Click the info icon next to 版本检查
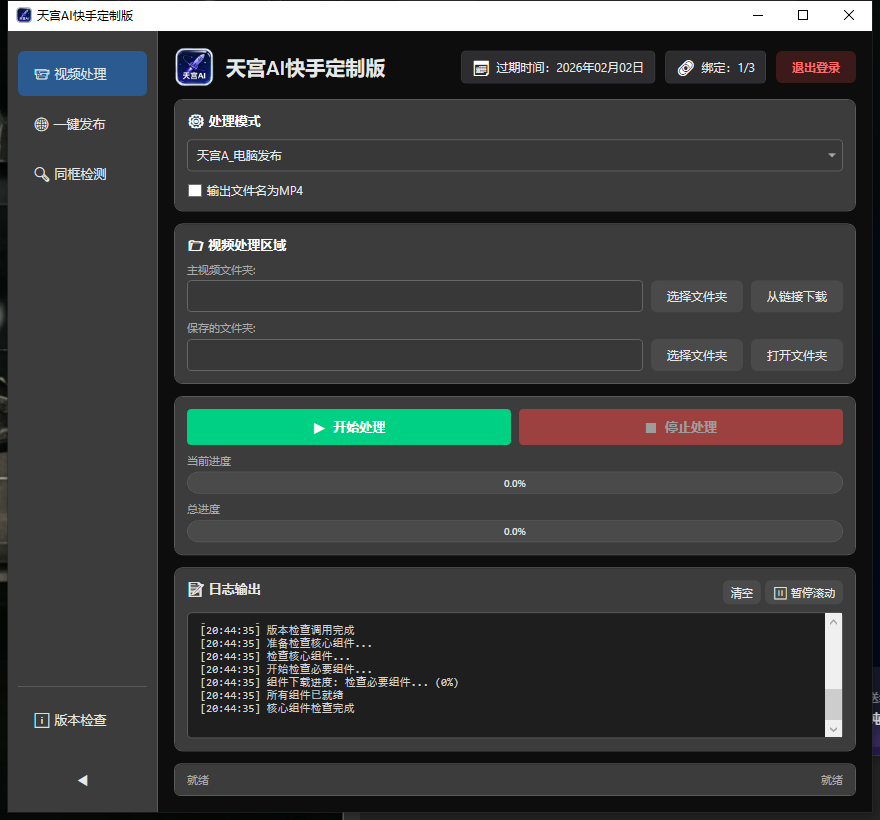This screenshot has width=880, height=820. (41, 720)
